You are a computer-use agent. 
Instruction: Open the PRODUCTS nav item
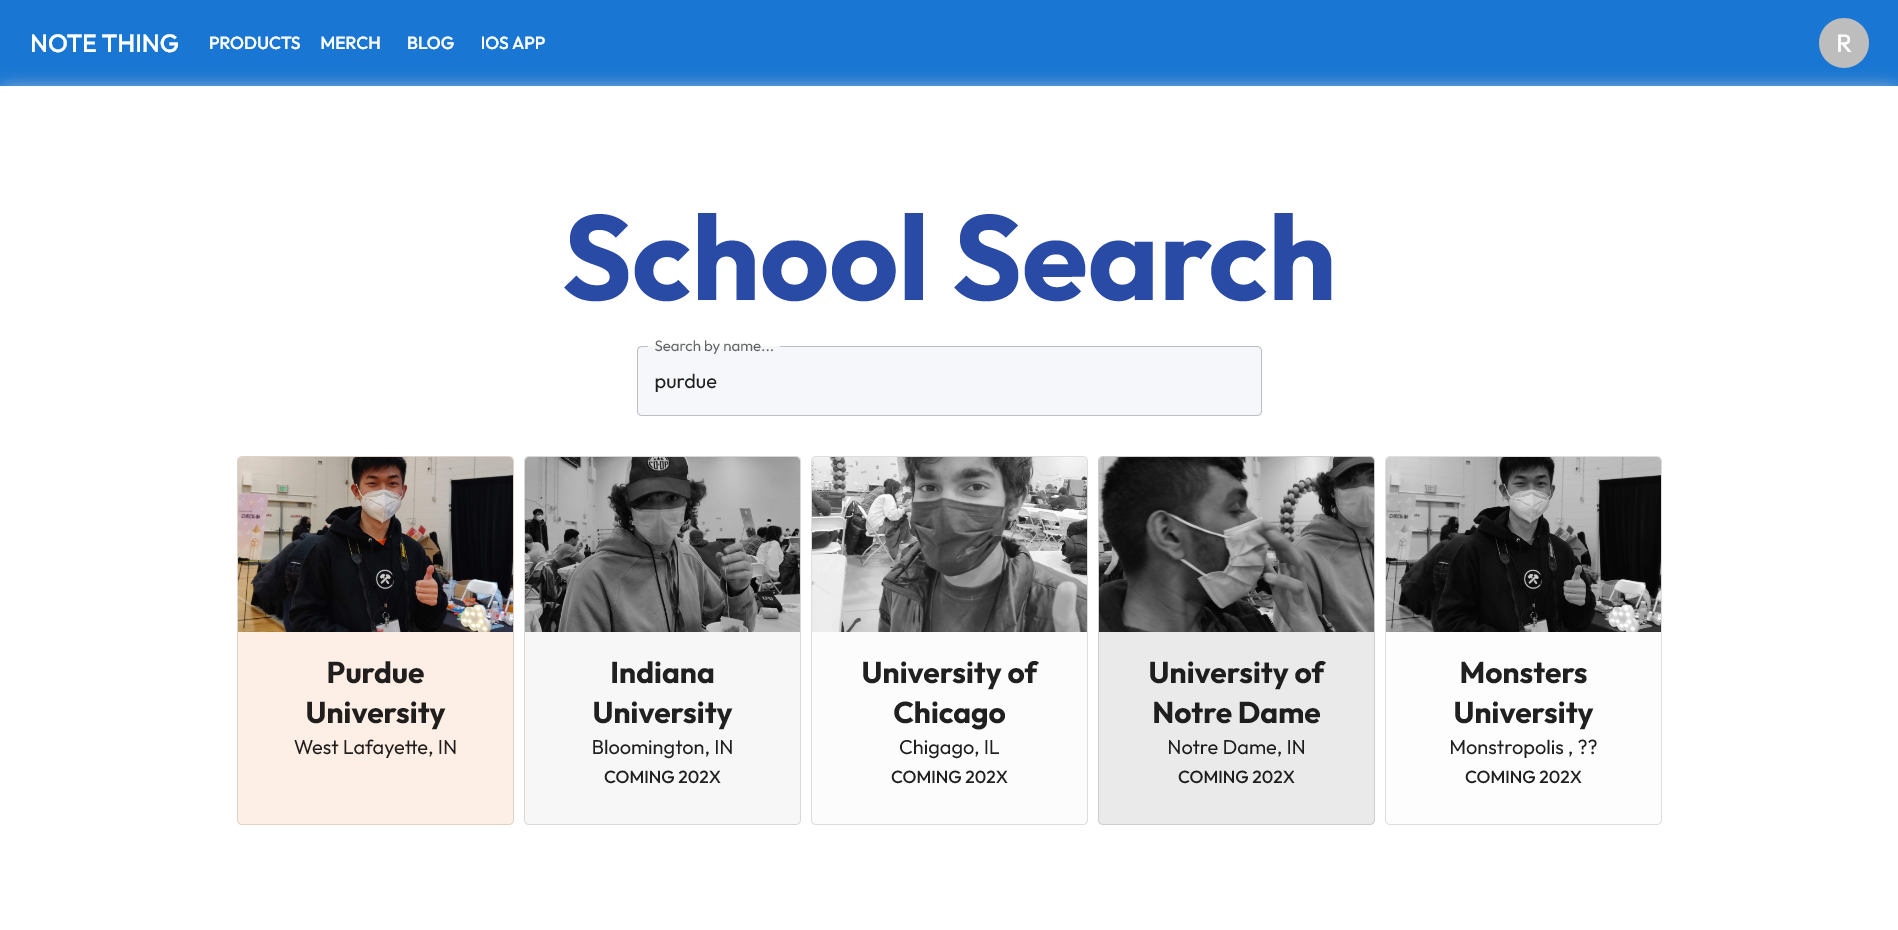tap(254, 43)
